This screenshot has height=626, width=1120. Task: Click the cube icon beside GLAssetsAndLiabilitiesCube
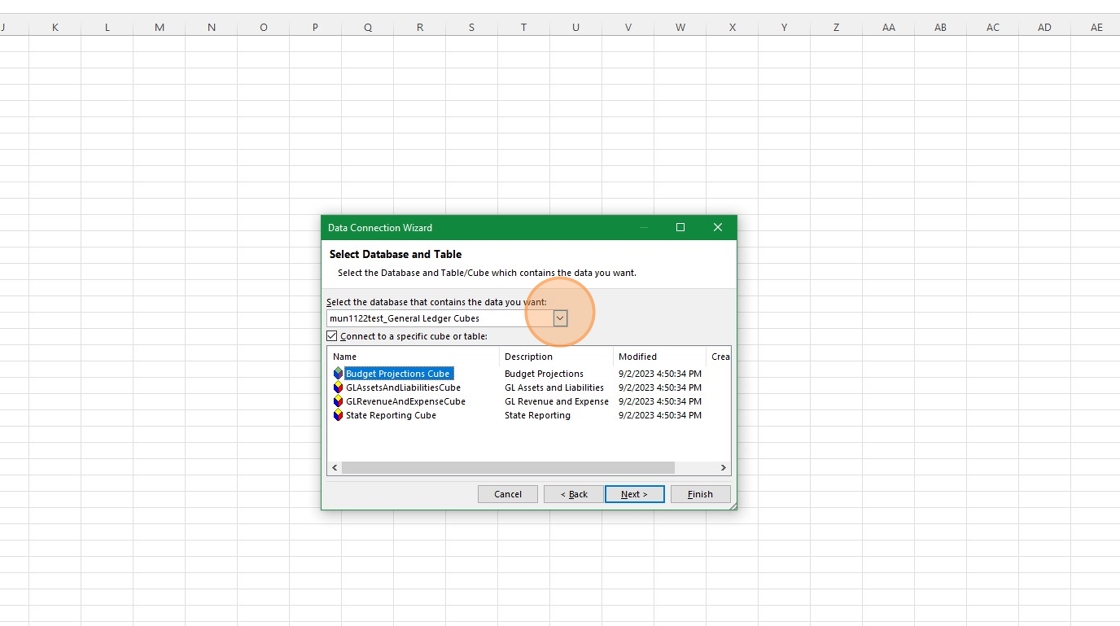338,387
